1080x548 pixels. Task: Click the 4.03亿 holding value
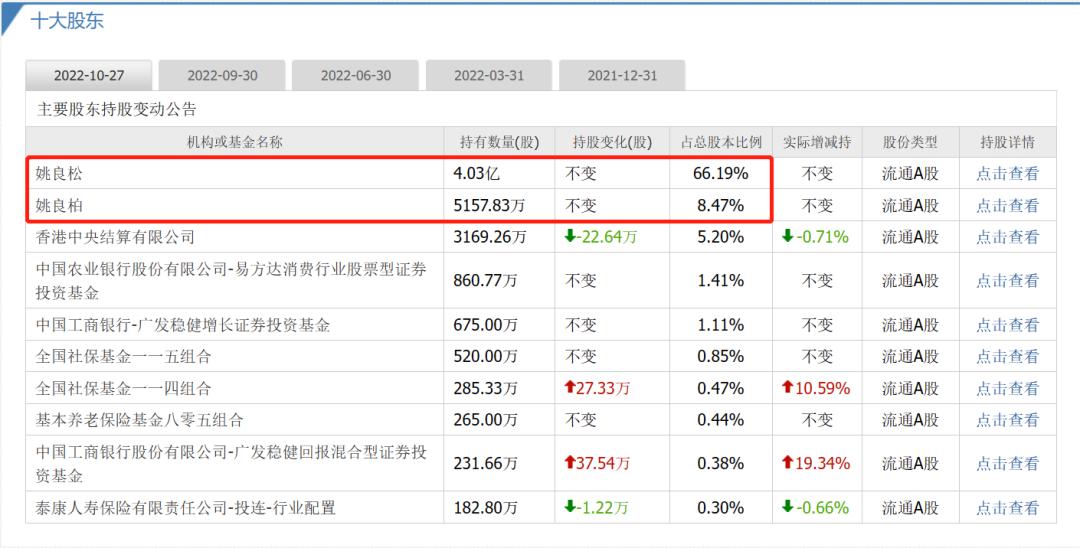tap(476, 173)
